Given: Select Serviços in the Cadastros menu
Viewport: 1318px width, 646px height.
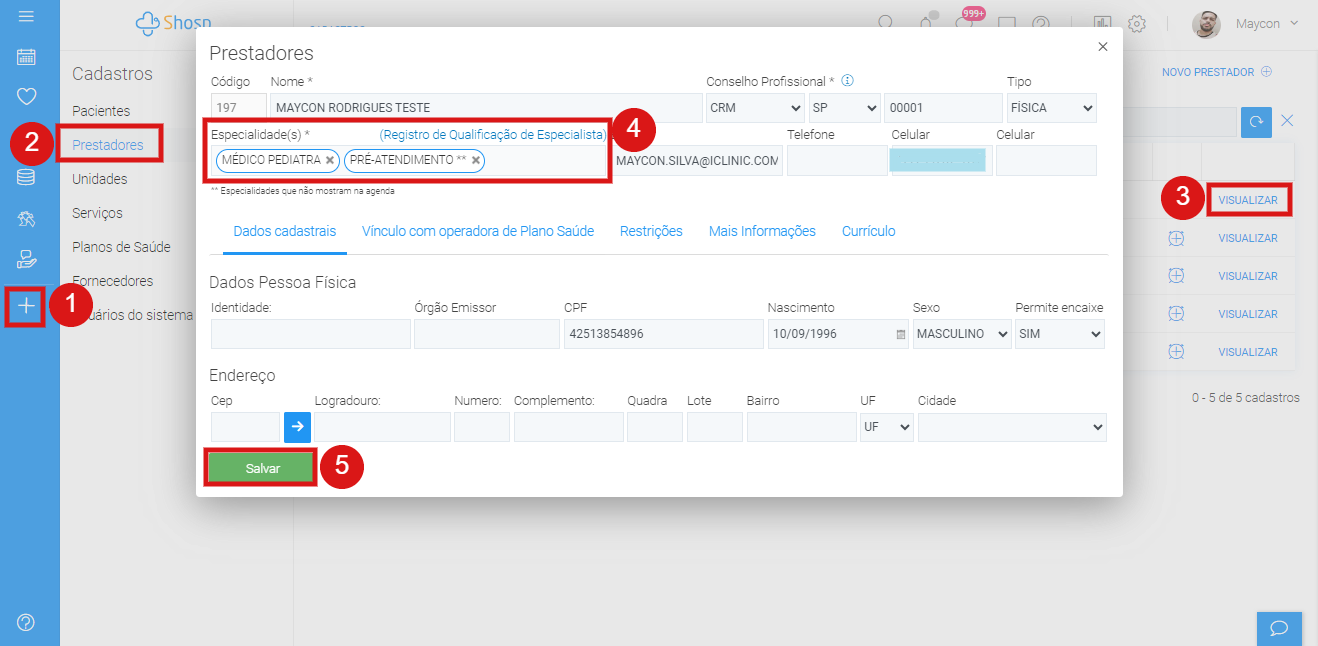Looking at the screenshot, I should point(97,213).
